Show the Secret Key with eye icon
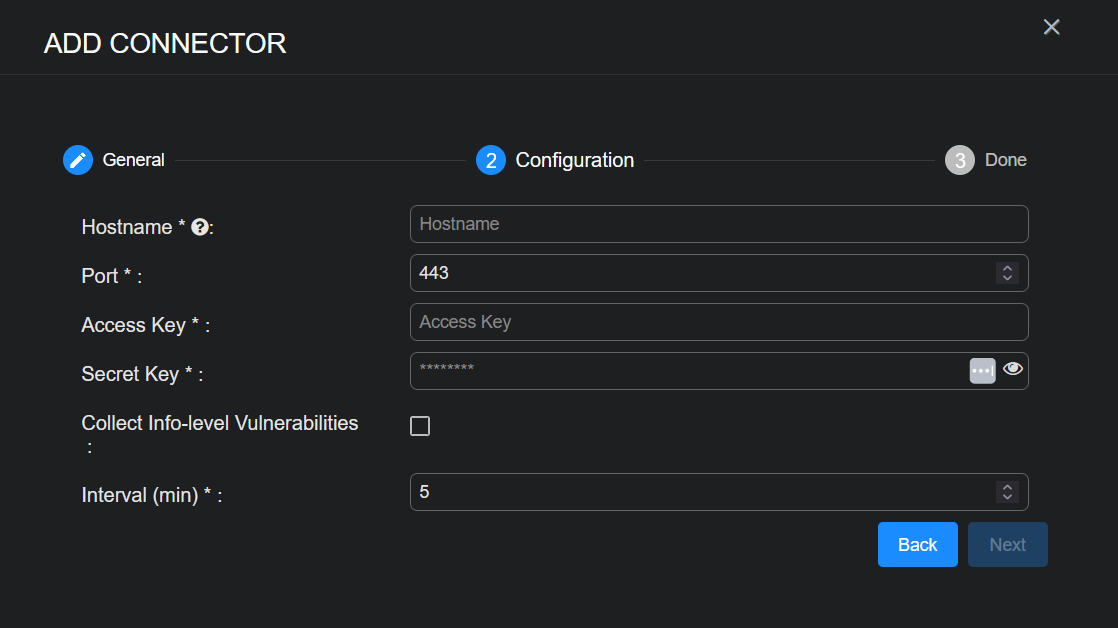1118x628 pixels. tap(1013, 369)
